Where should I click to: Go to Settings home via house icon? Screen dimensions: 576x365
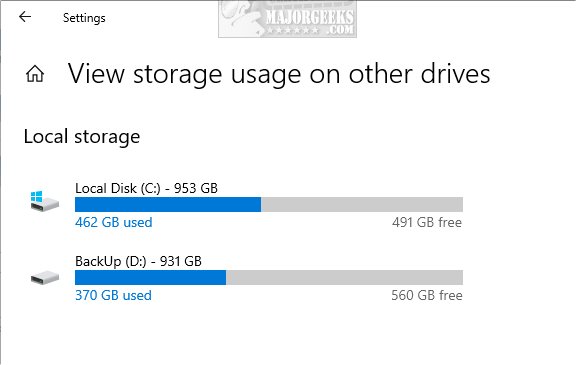pyautogui.click(x=35, y=73)
